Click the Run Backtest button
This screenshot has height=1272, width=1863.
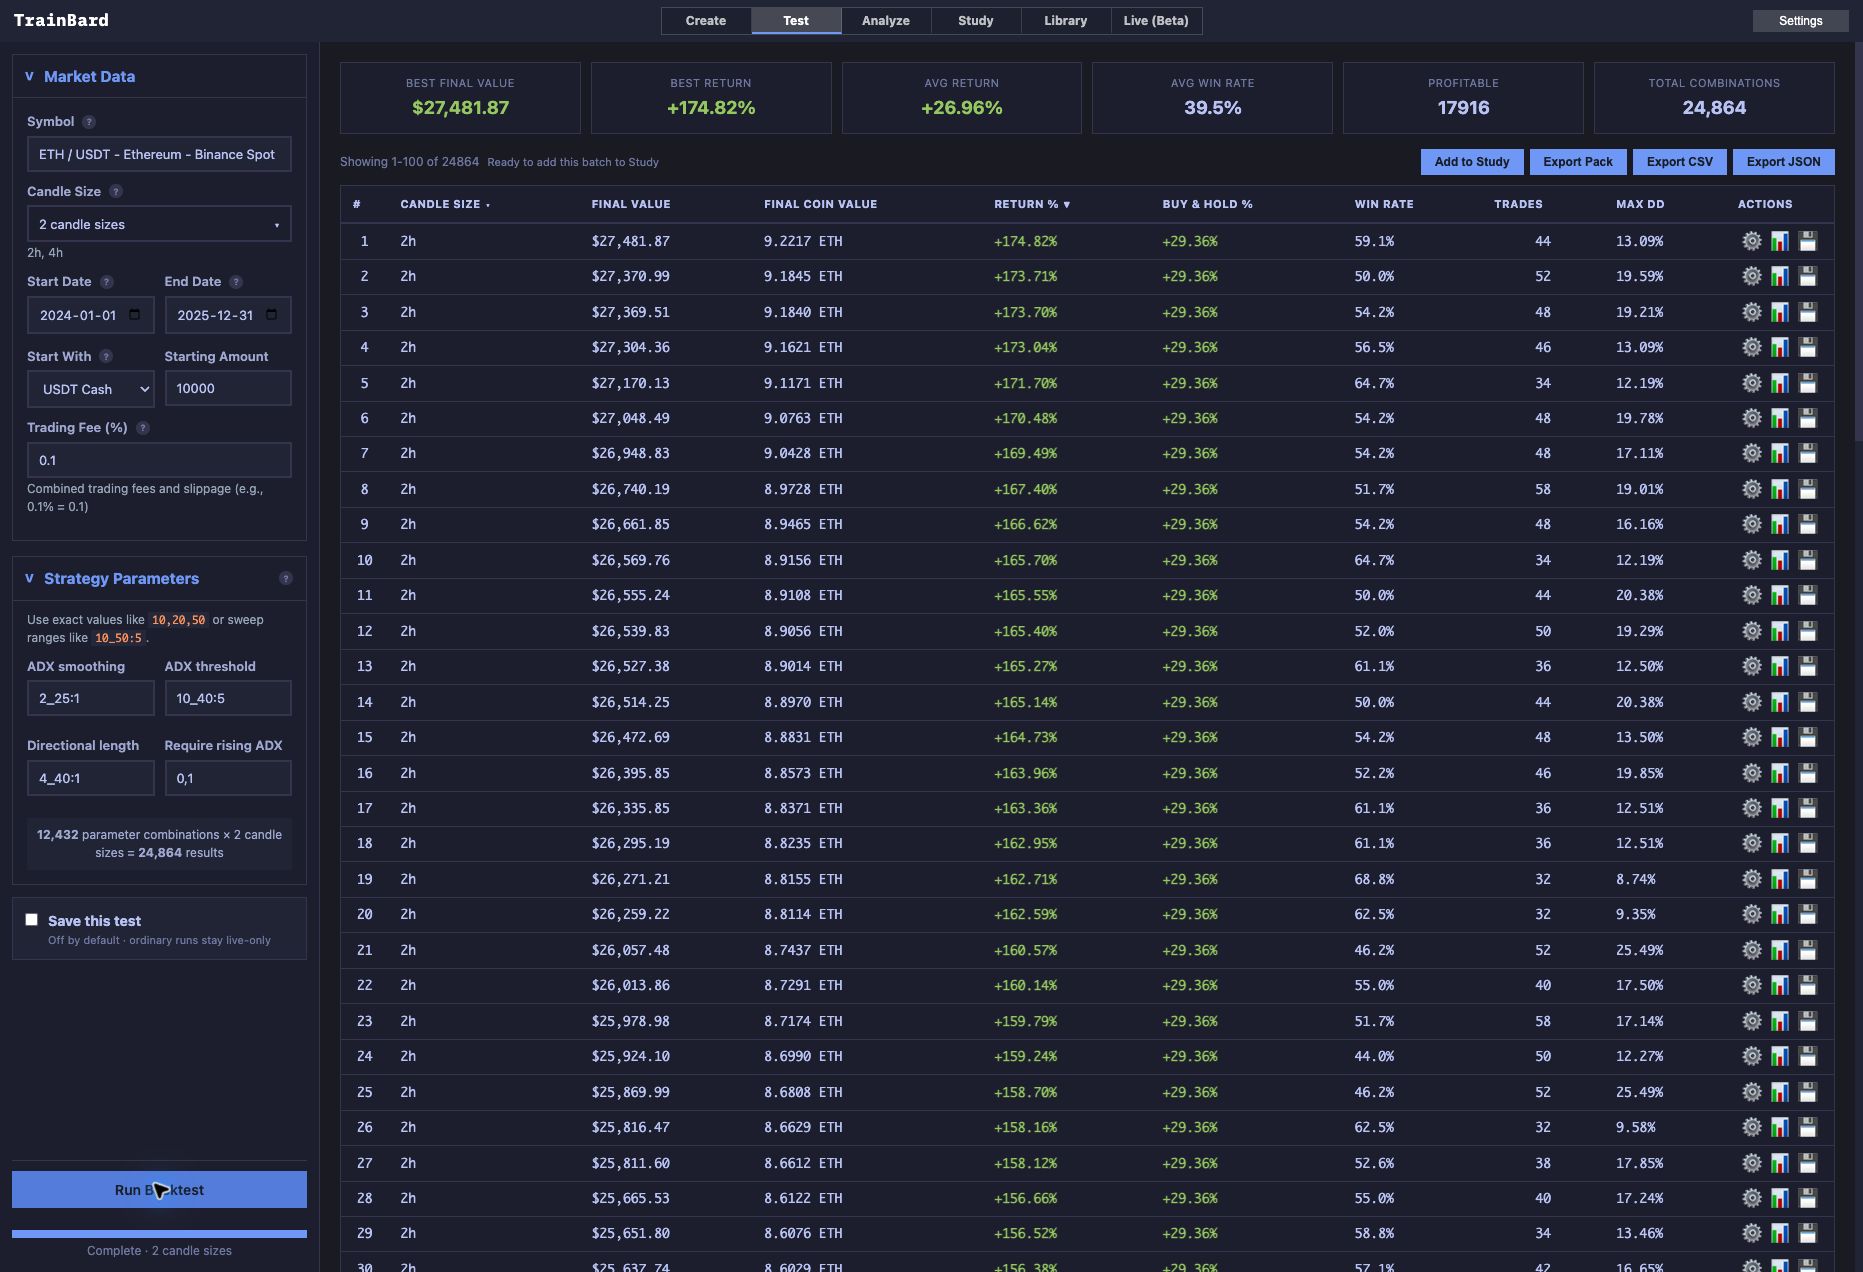pos(159,1190)
